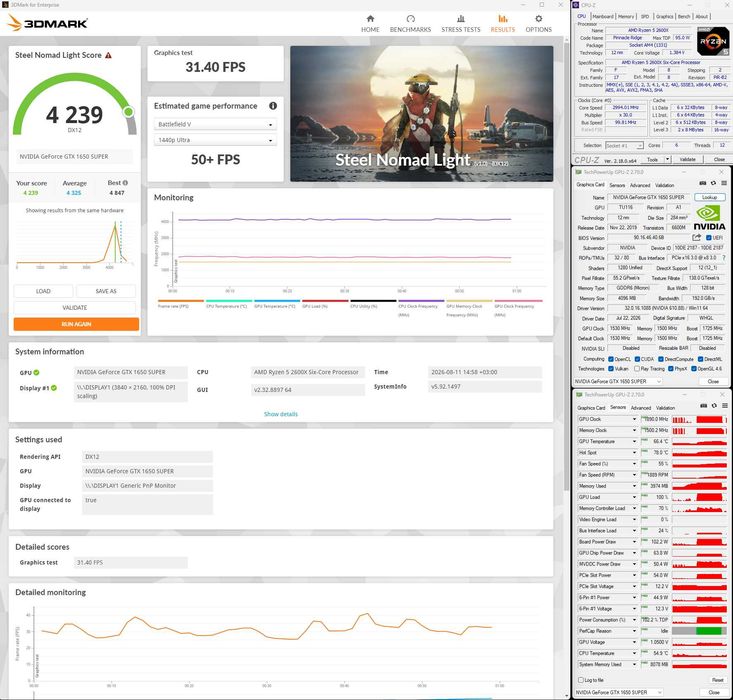The image size is (733, 700).
Task: Open the Stress Tests section
Action: click(460, 23)
